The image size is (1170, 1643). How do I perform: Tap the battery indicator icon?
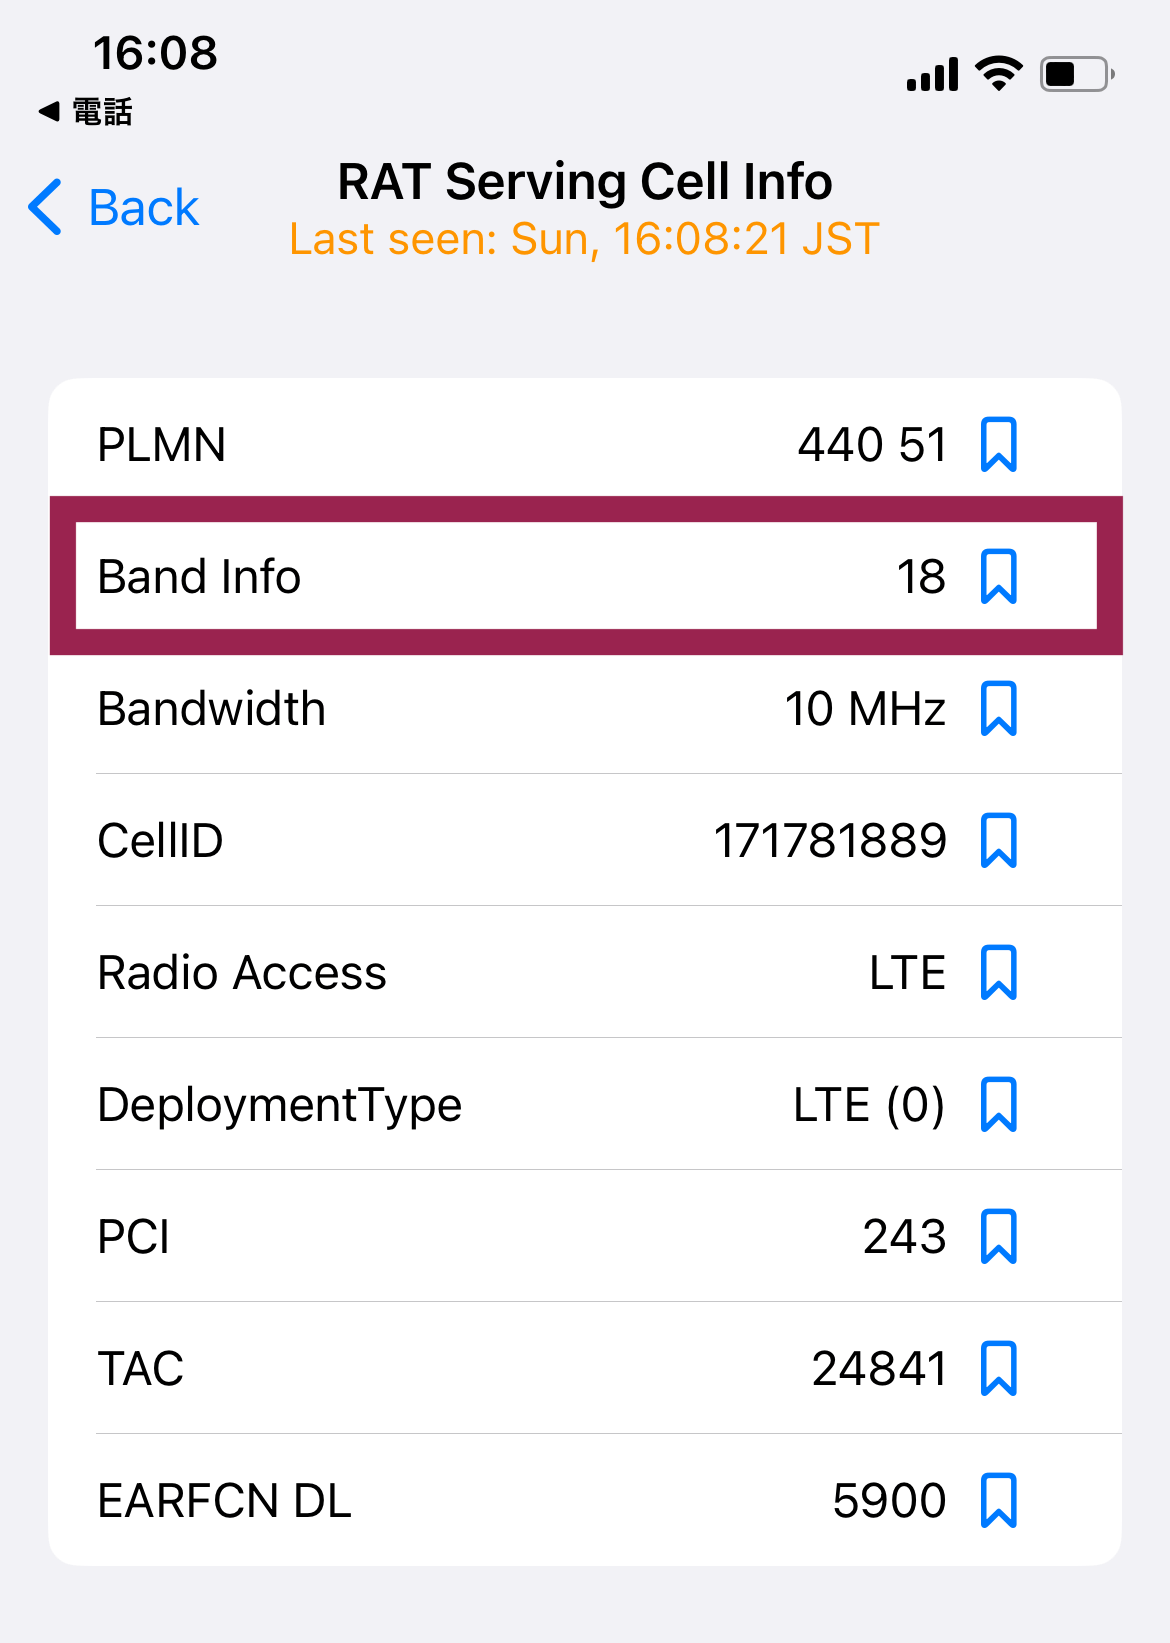coord(1076,74)
